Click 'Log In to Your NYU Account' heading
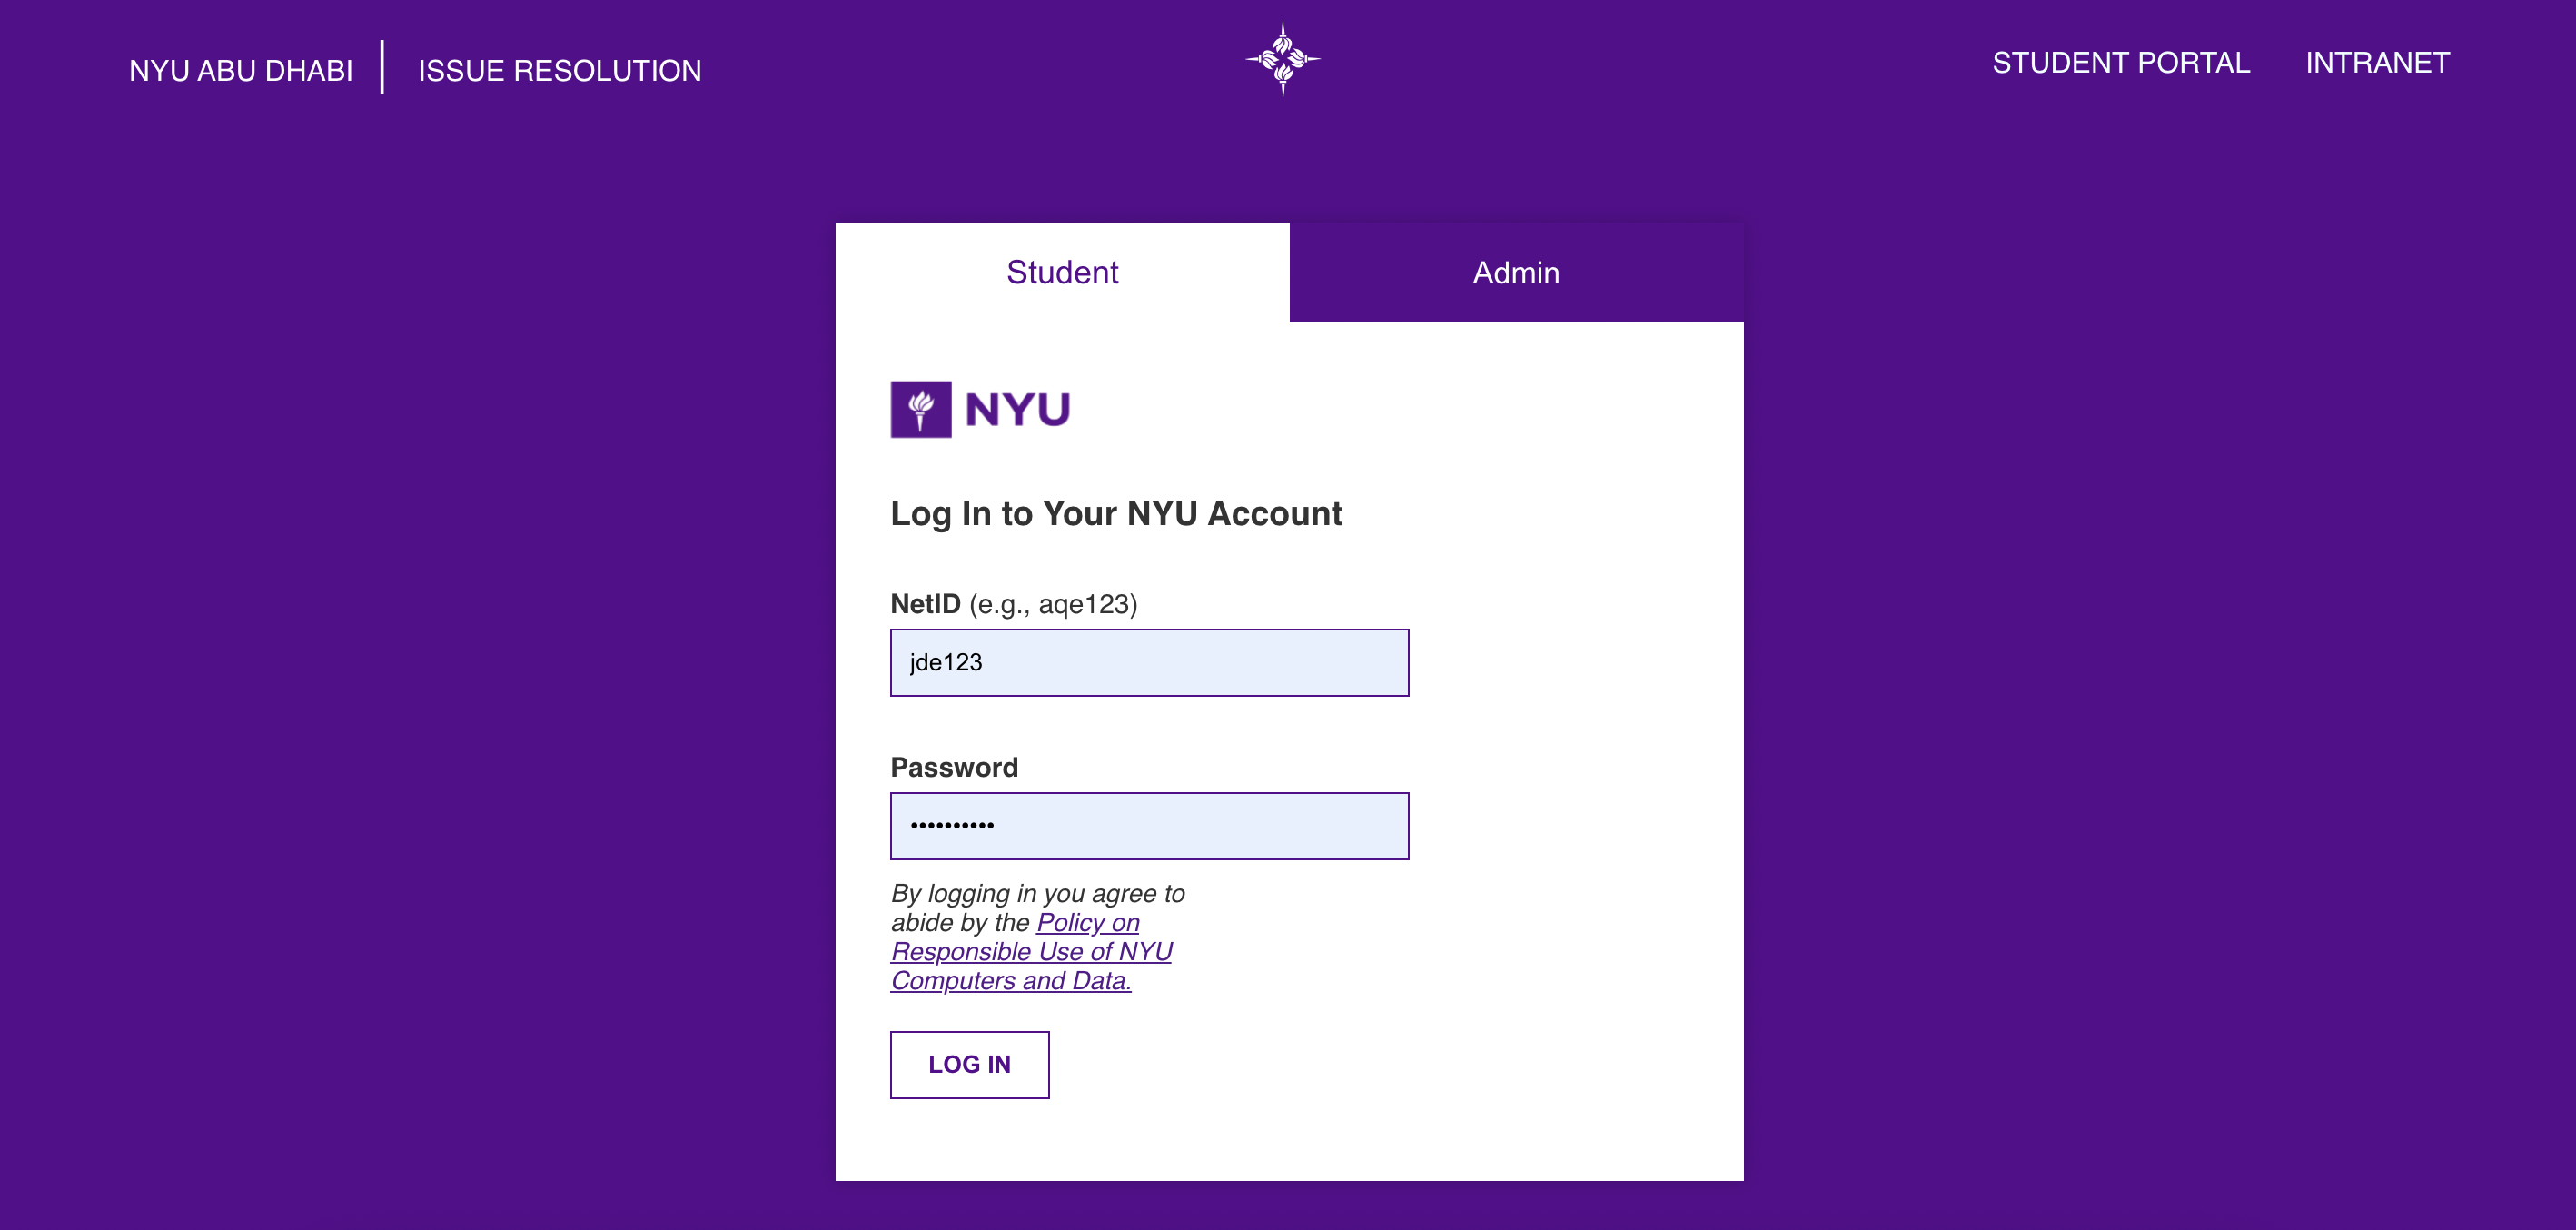This screenshot has width=2576, height=1230. pyautogui.click(x=1116, y=513)
